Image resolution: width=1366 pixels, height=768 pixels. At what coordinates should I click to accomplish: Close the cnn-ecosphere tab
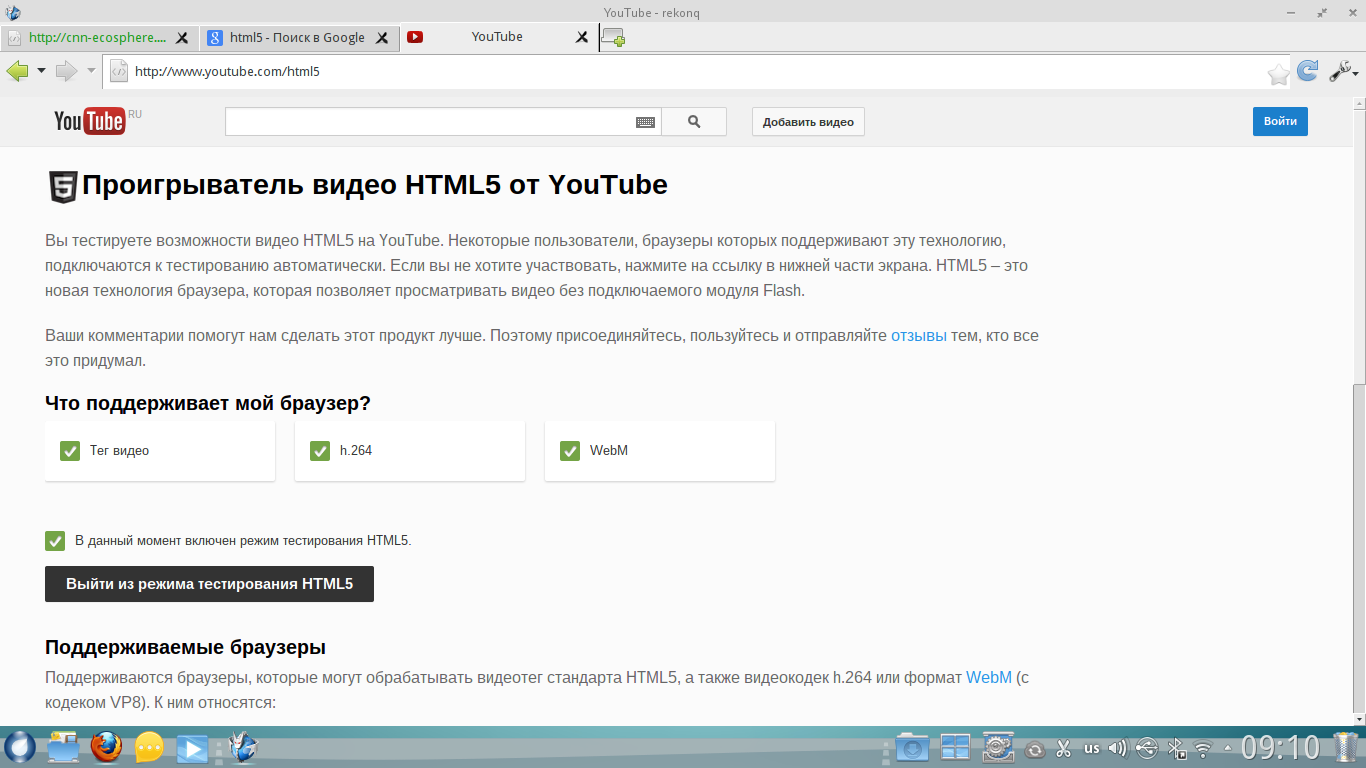pyautogui.click(x=182, y=38)
